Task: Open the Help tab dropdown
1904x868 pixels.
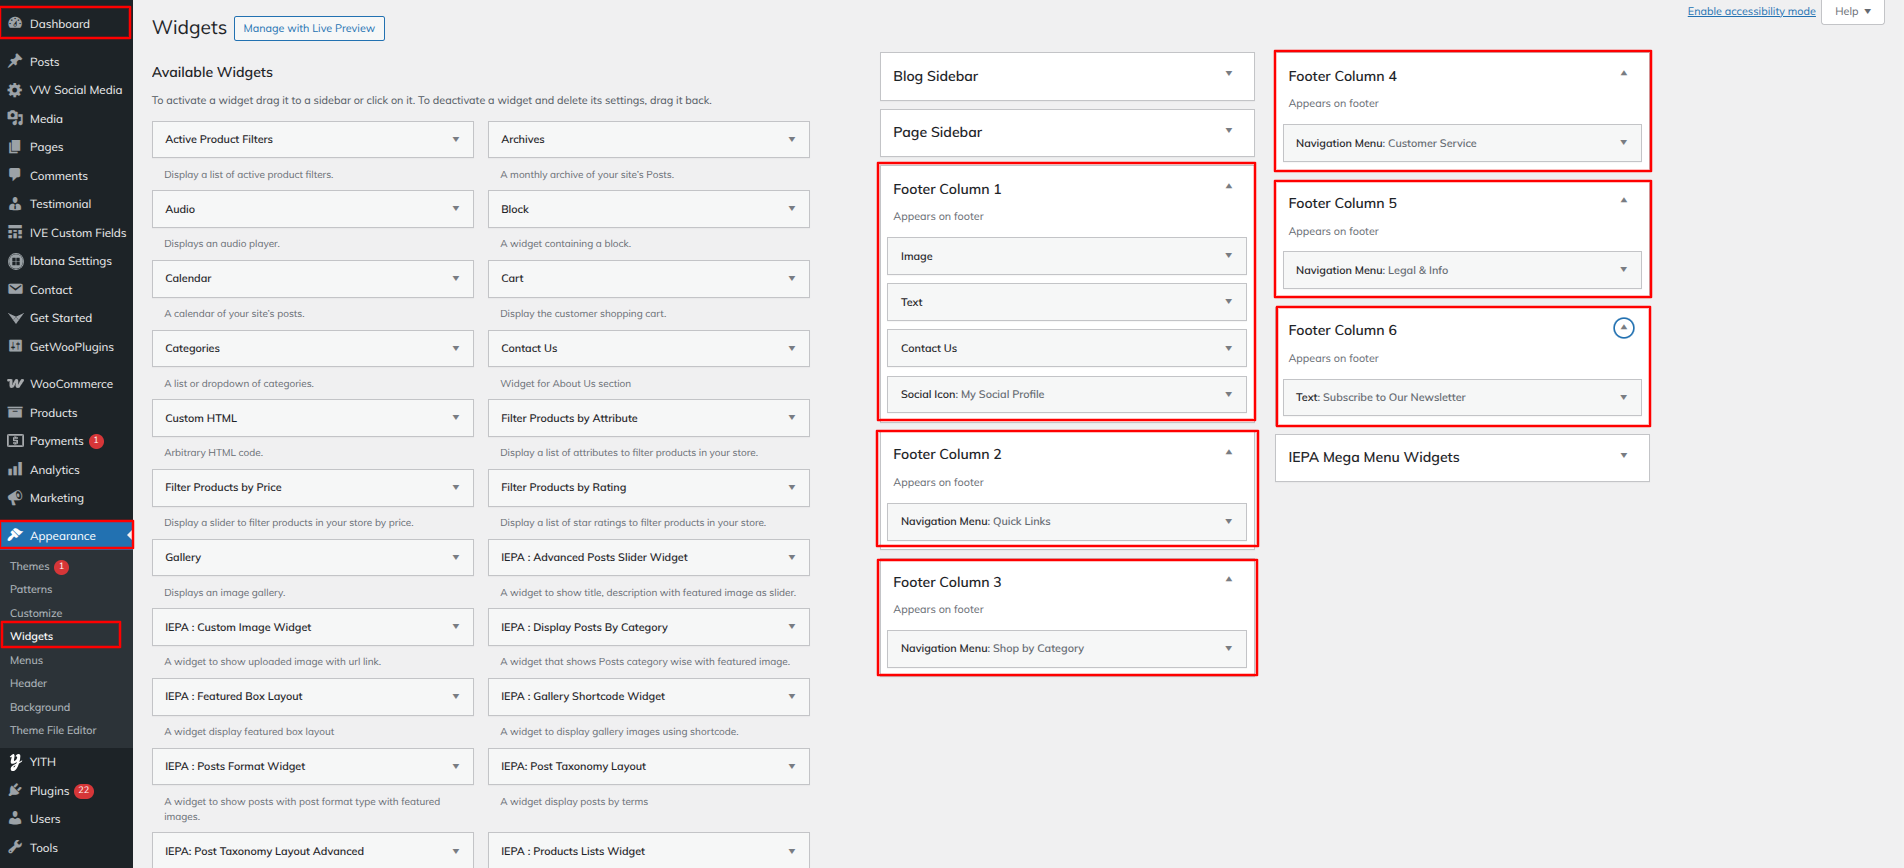Action: [x=1852, y=11]
